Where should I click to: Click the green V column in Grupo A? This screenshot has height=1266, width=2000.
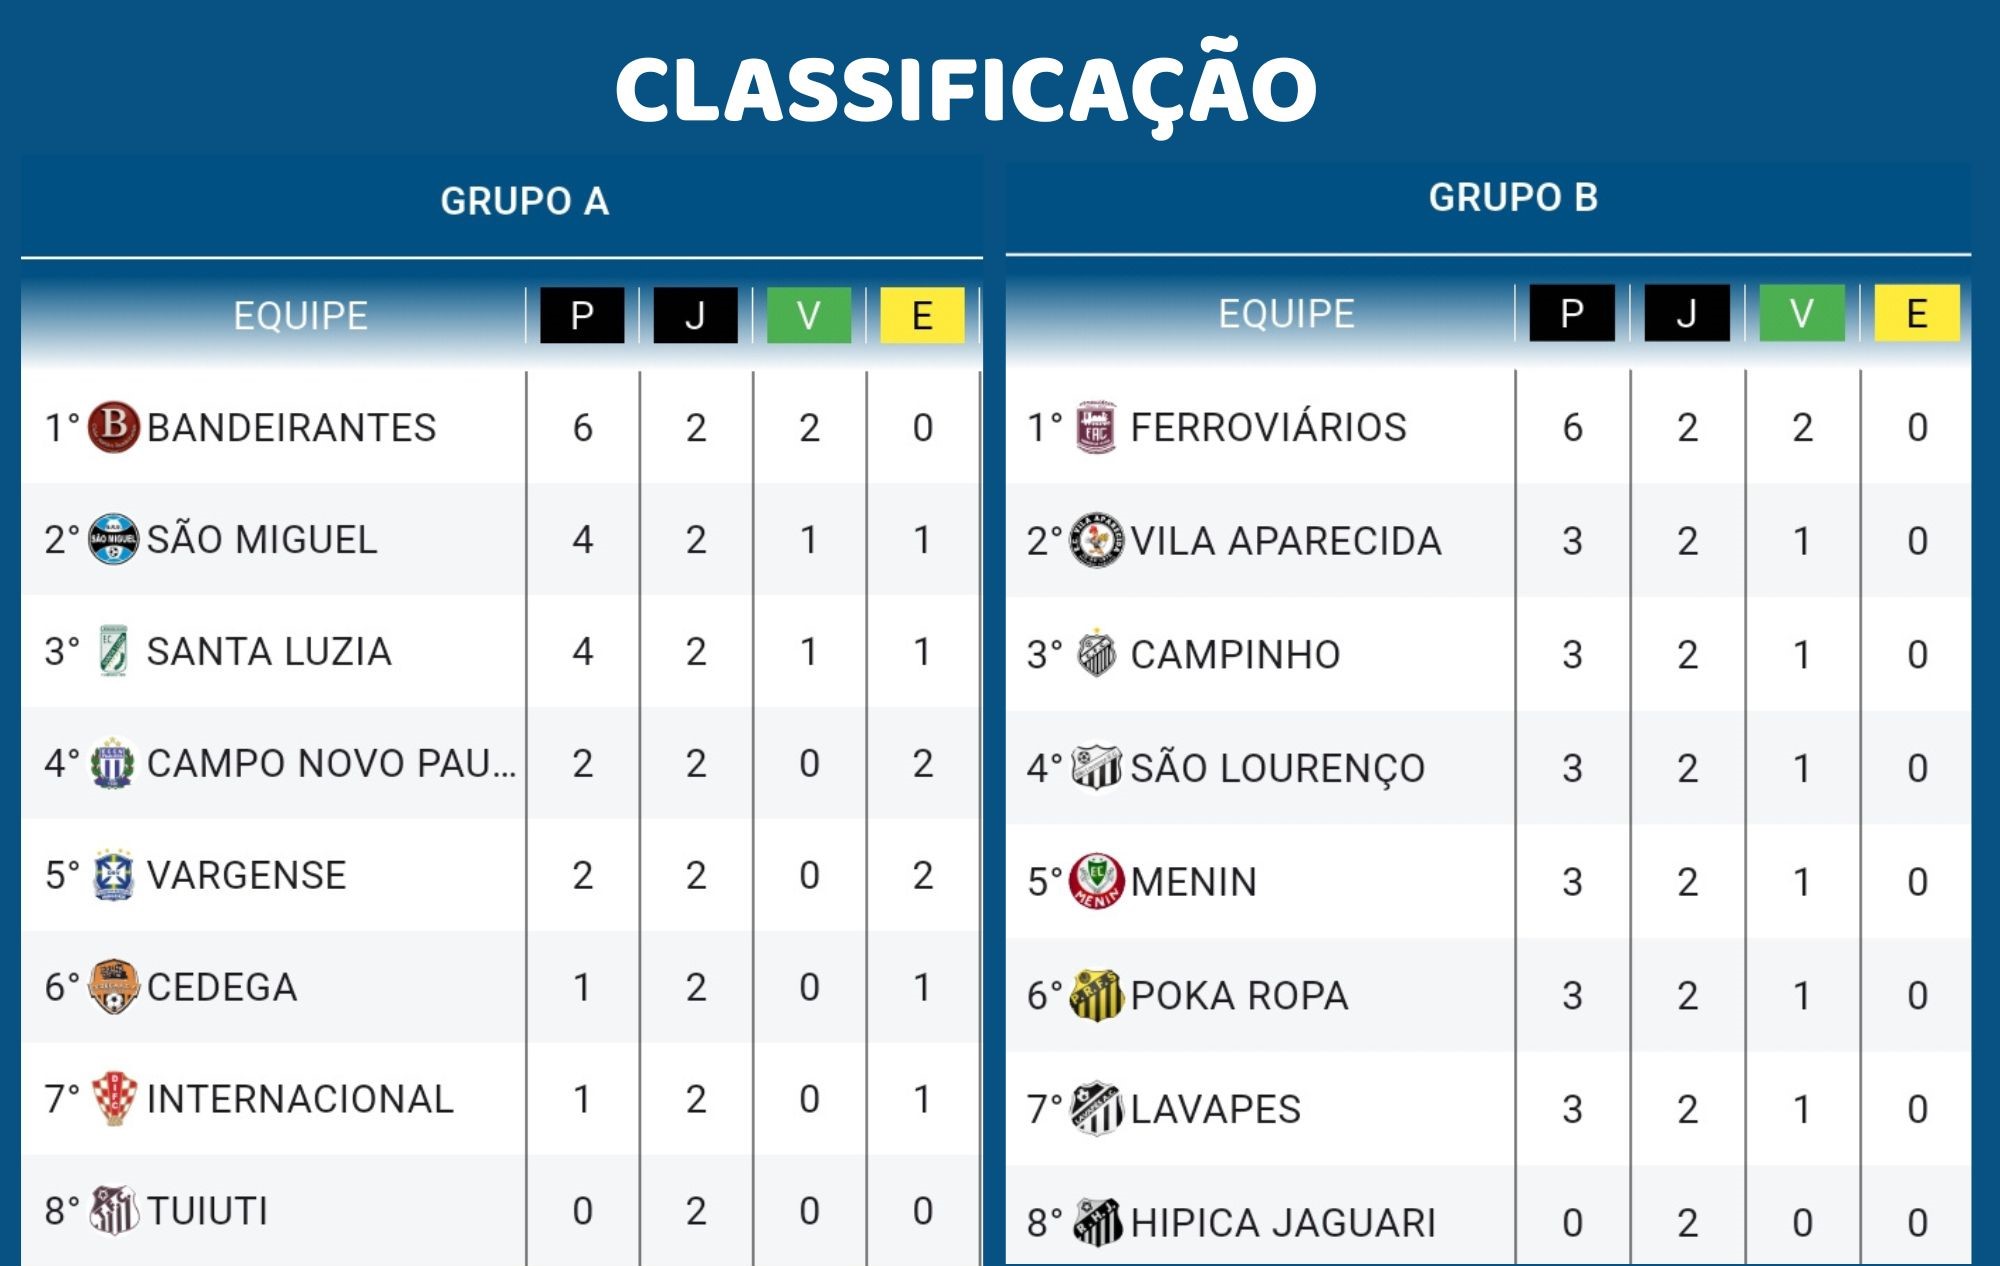click(808, 316)
